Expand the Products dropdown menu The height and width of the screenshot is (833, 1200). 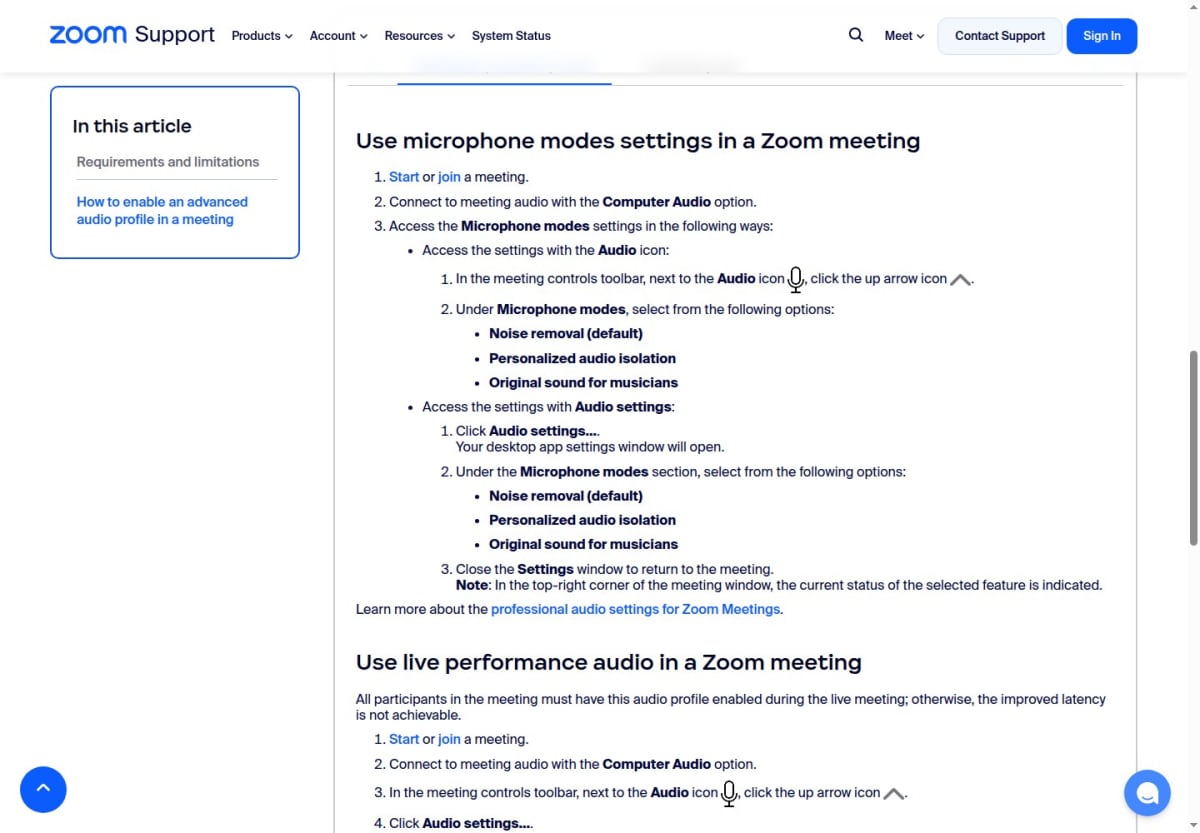pos(262,36)
